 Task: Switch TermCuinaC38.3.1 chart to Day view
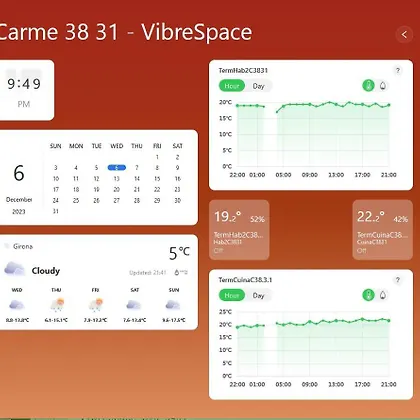click(x=258, y=295)
